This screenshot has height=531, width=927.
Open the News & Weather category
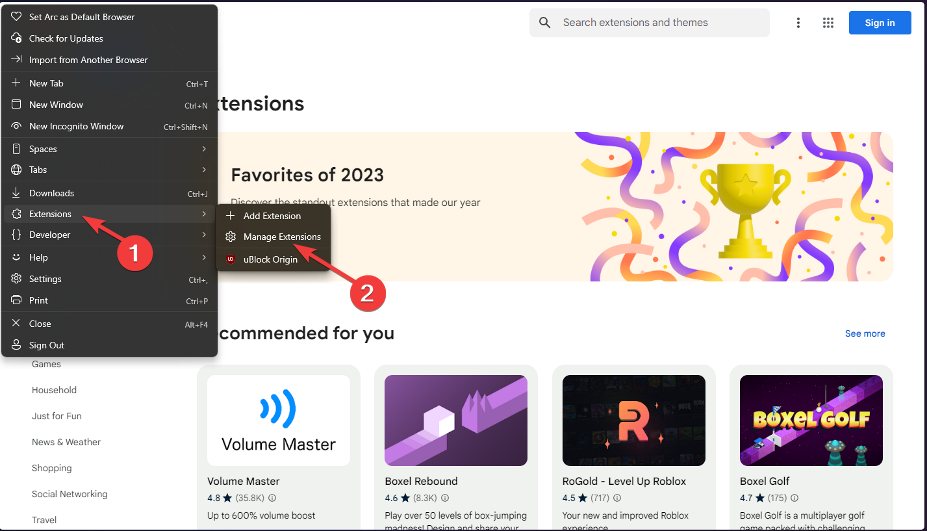coord(66,442)
